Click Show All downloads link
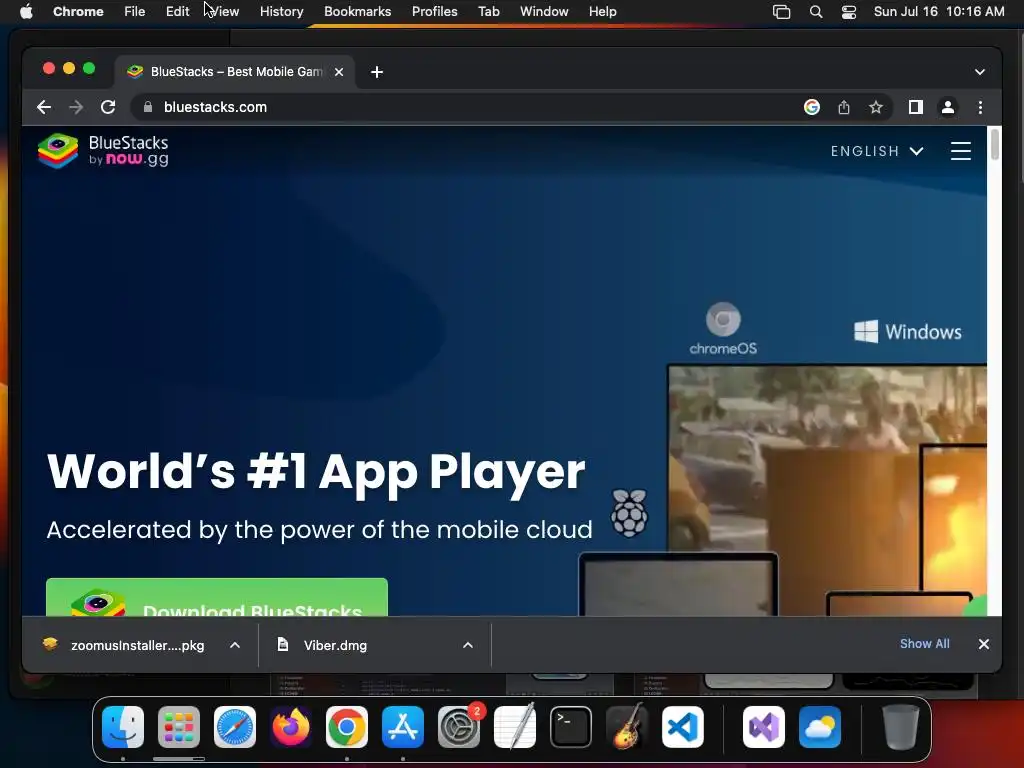This screenshot has height=768, width=1024. [925, 644]
